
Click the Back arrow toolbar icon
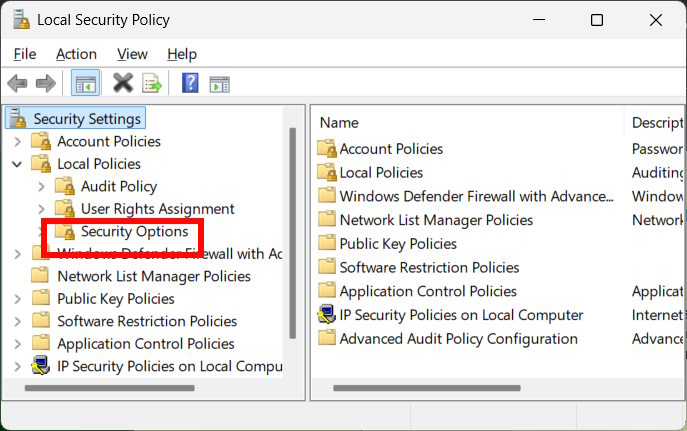(x=18, y=83)
